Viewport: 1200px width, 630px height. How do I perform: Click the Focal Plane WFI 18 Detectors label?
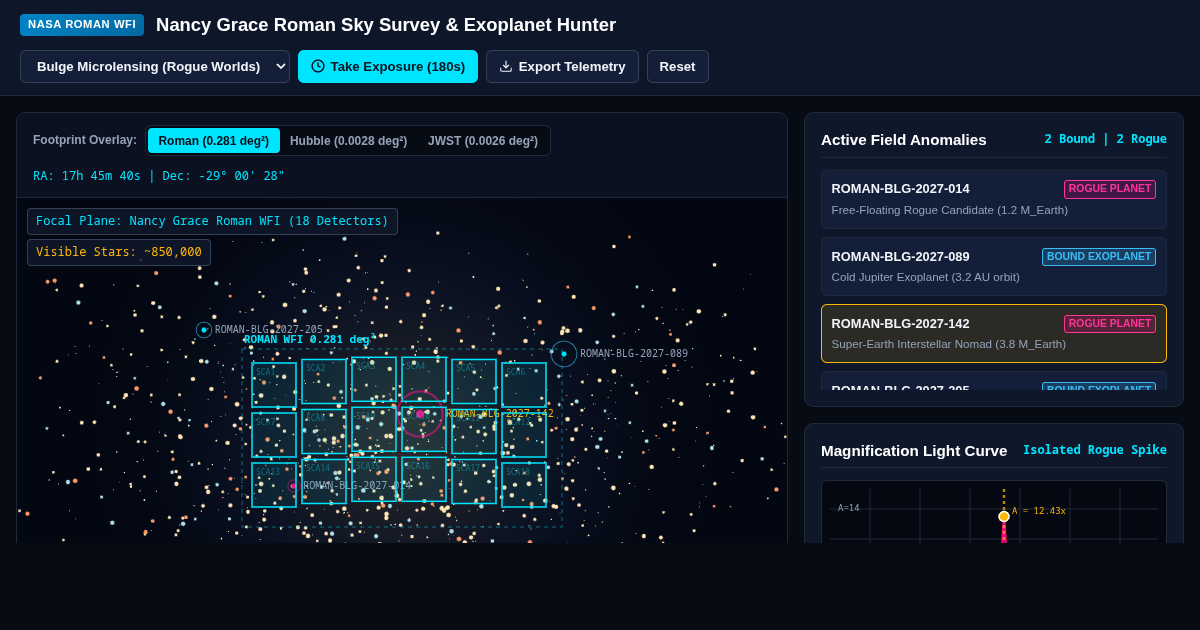click(x=212, y=221)
